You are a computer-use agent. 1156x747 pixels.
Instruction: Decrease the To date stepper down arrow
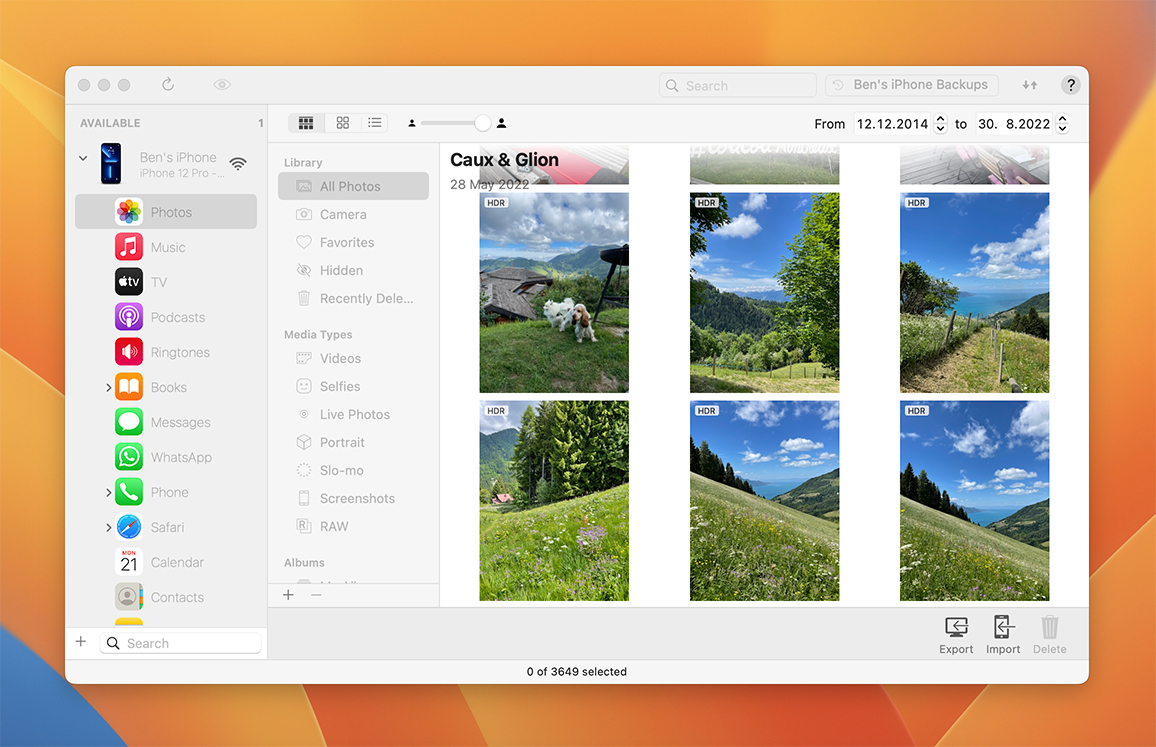[x=1062, y=129]
